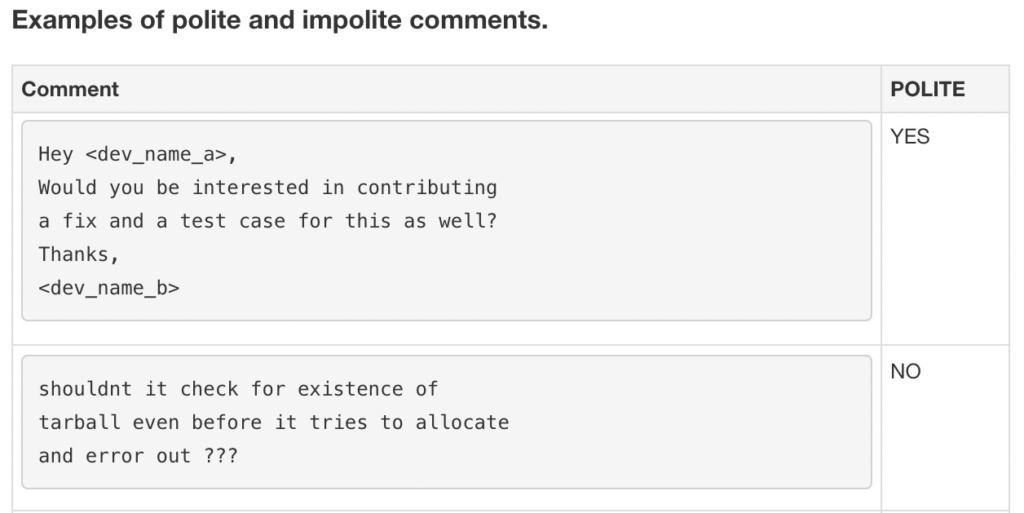
Task: Select the POLITE column header
Action: pyautogui.click(x=927, y=89)
